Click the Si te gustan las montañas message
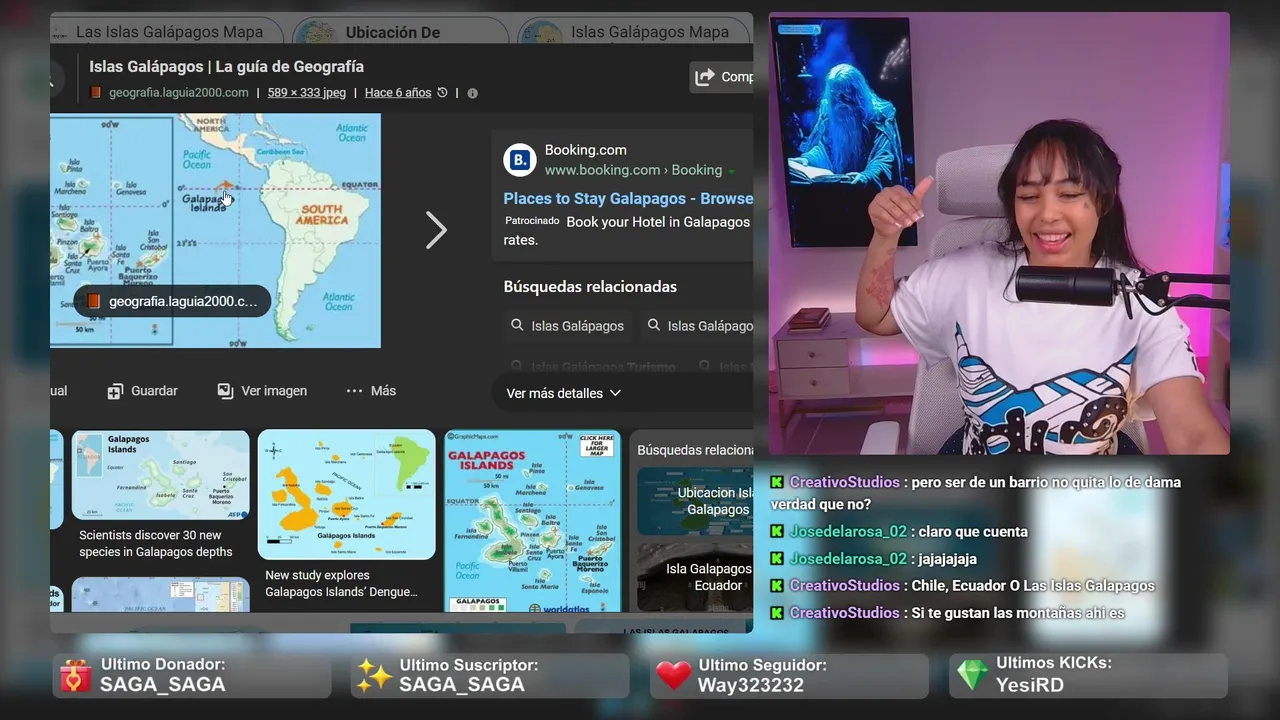This screenshot has width=1280, height=720. pos(1018,613)
